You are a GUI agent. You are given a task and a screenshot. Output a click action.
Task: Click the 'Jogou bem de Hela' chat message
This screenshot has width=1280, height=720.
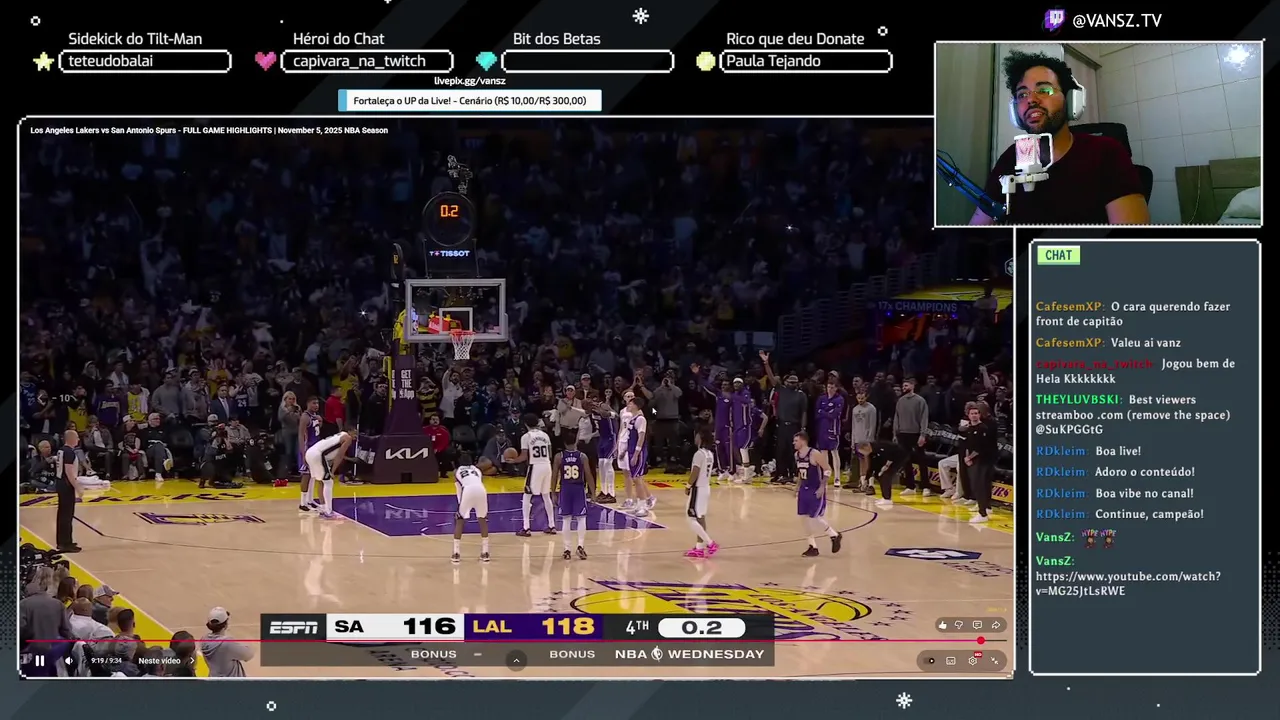coord(1135,371)
